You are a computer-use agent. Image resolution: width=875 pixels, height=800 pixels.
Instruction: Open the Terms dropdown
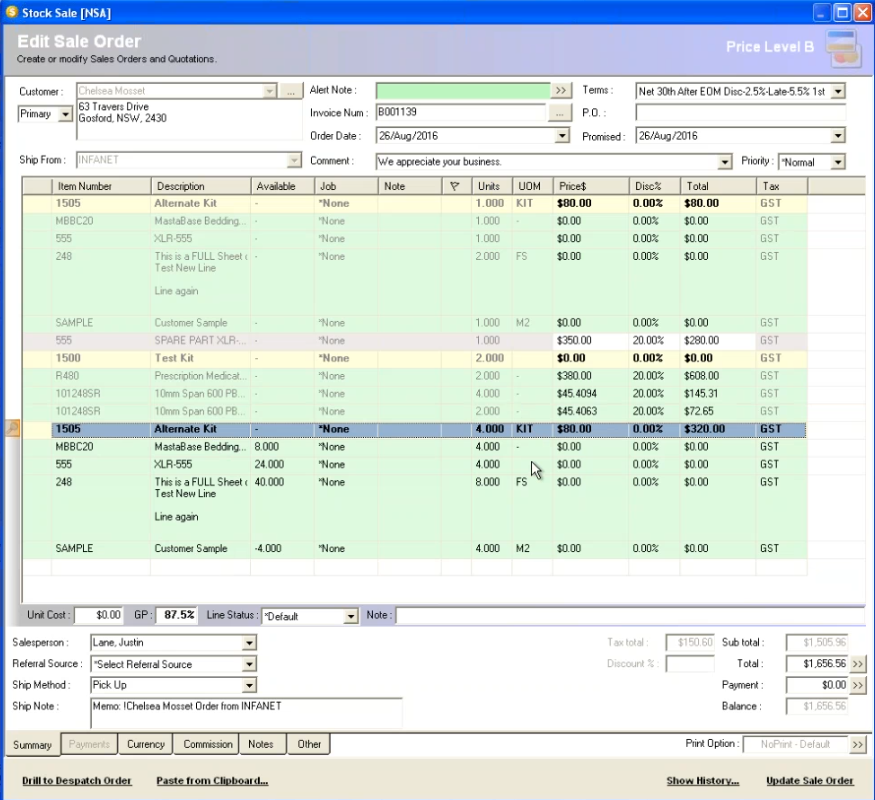[838, 91]
